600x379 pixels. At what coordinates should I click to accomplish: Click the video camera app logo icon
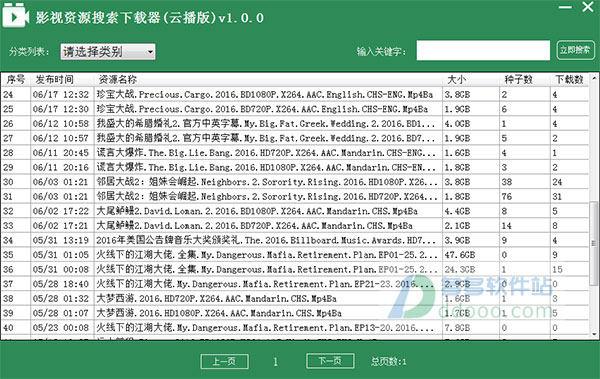coord(15,16)
